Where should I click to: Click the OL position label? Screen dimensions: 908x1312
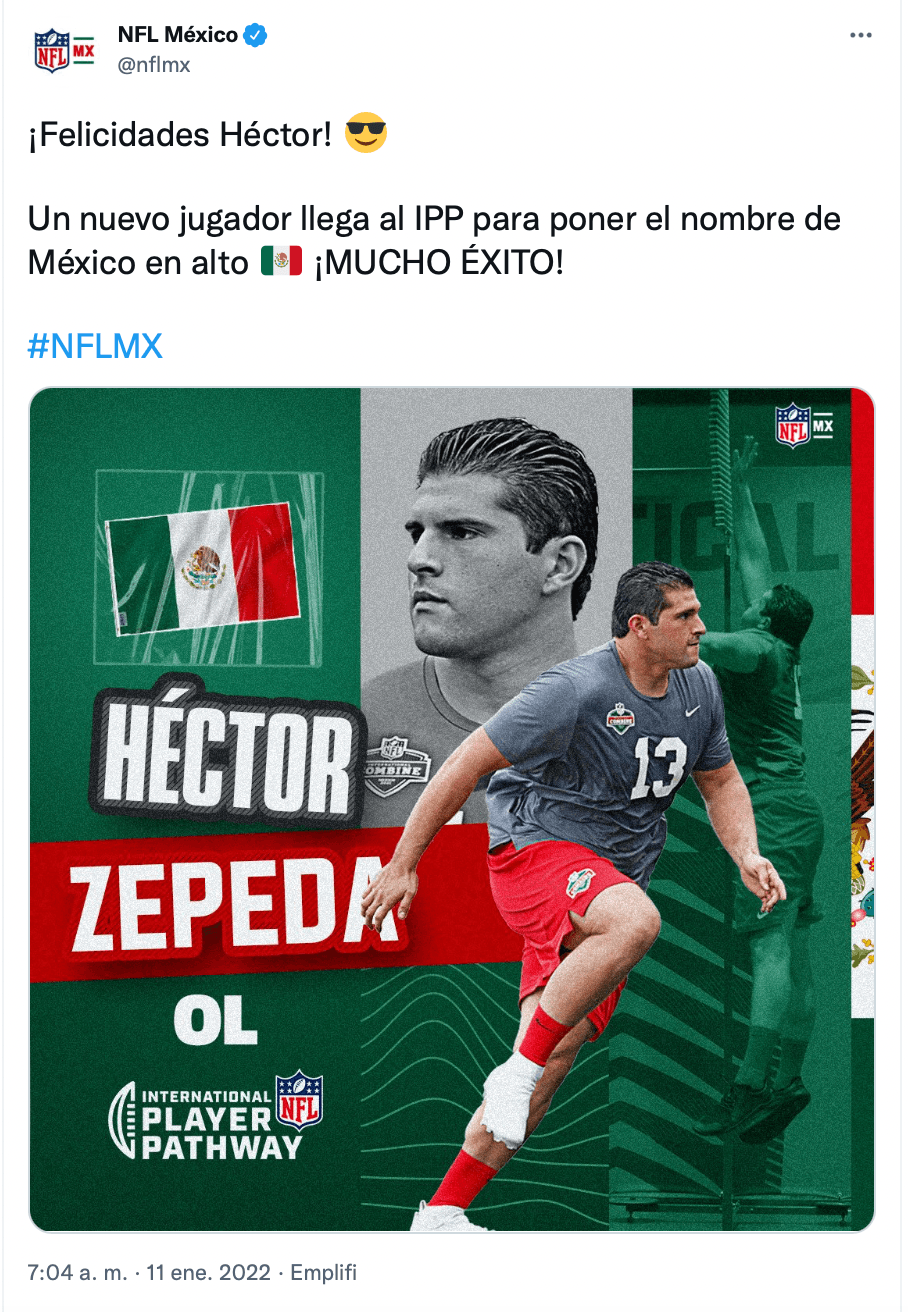click(215, 1021)
